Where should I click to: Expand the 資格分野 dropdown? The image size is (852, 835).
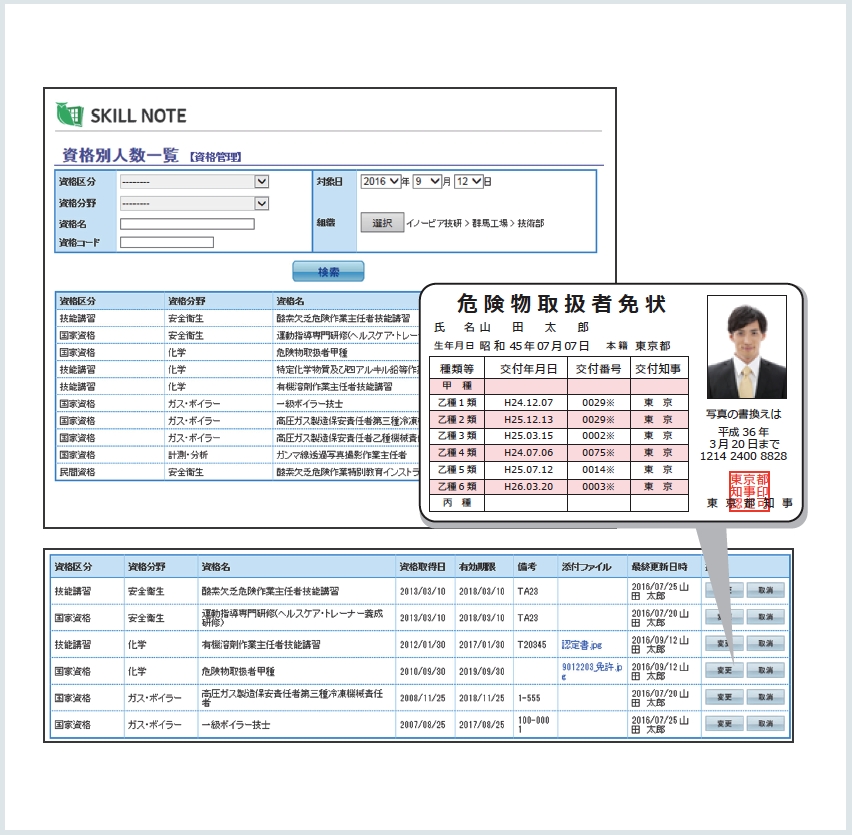click(194, 203)
